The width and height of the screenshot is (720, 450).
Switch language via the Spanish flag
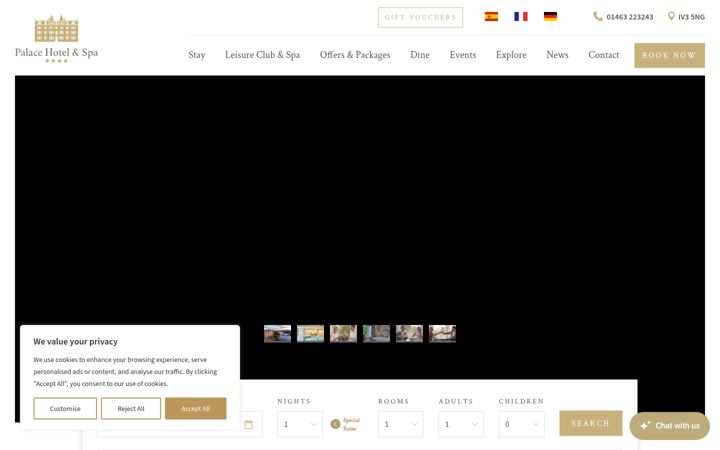click(491, 17)
